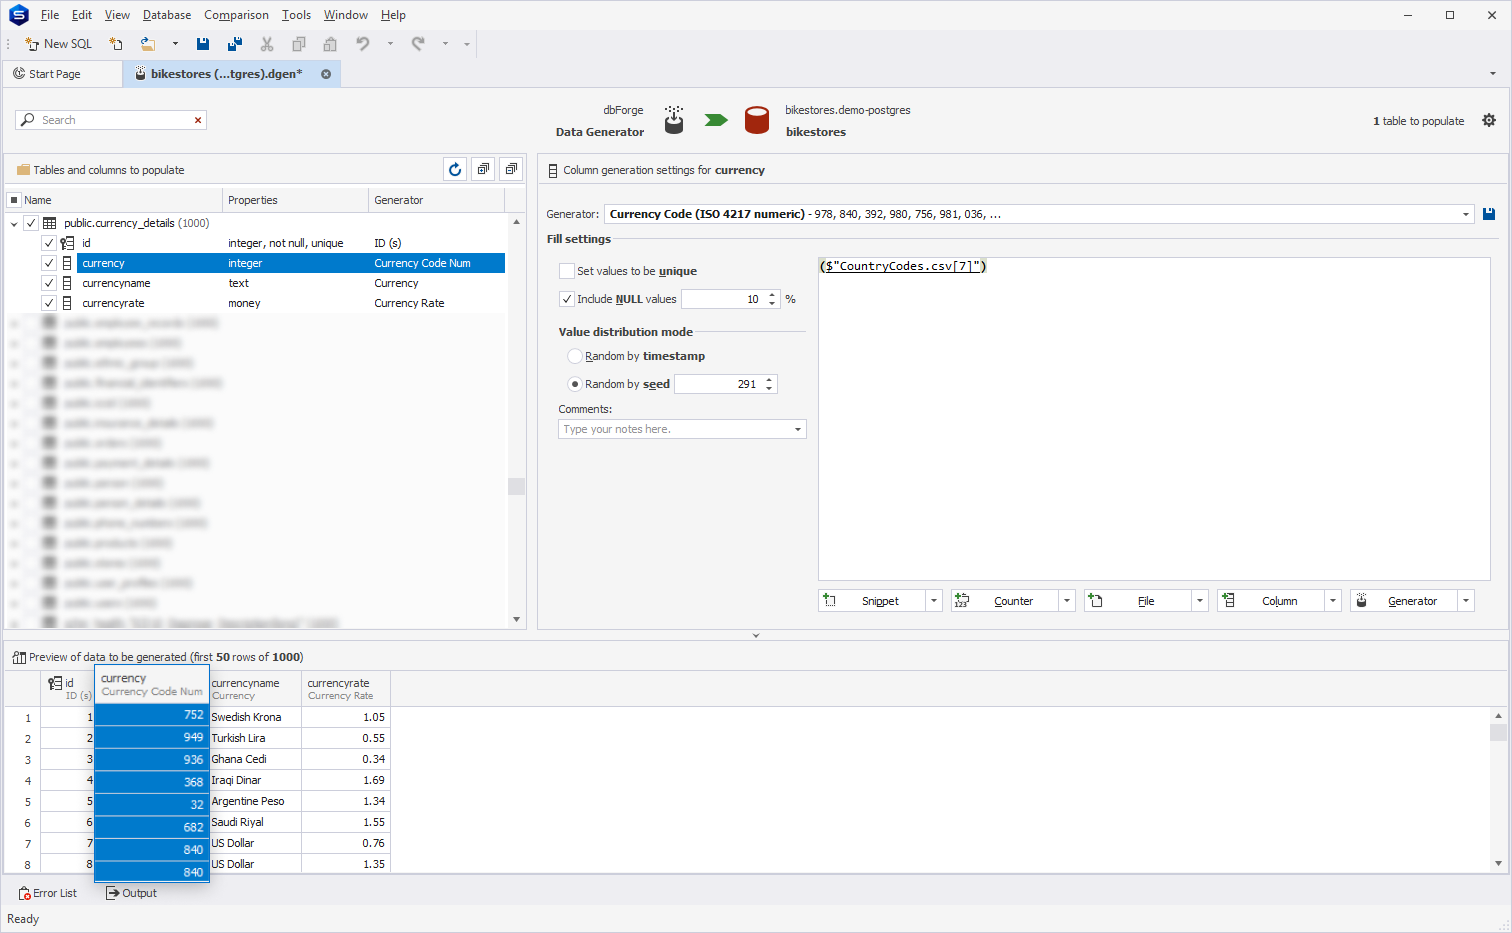Open dropdown next to open file icon
1512x933 pixels.
[x=175, y=44]
